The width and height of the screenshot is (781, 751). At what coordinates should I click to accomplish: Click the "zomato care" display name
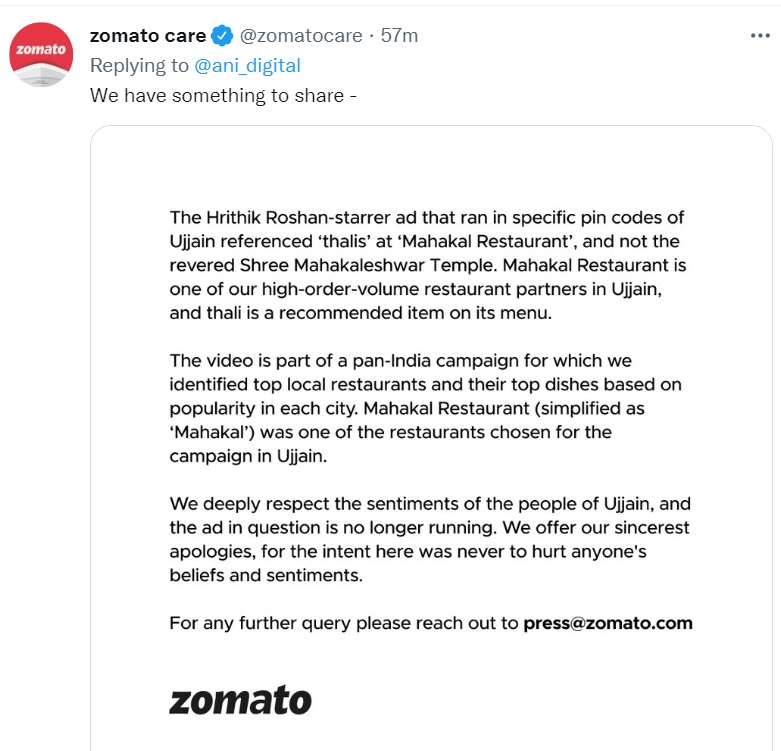(x=148, y=36)
